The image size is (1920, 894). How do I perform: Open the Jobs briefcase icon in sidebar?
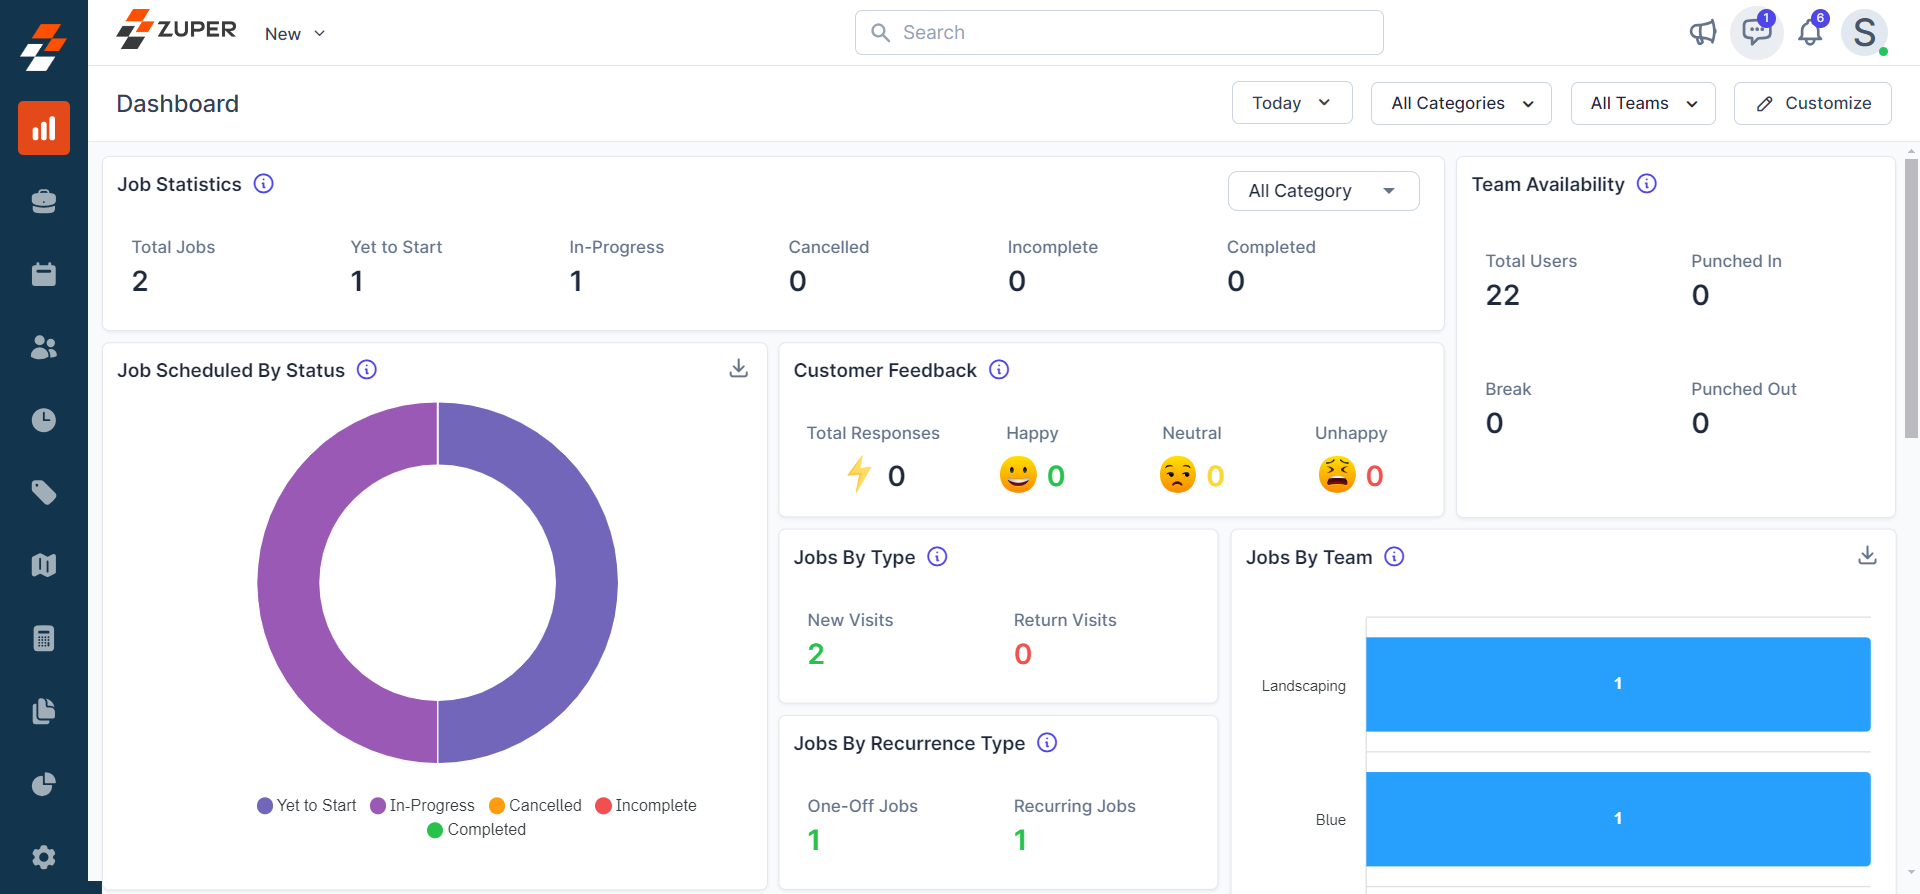point(43,201)
